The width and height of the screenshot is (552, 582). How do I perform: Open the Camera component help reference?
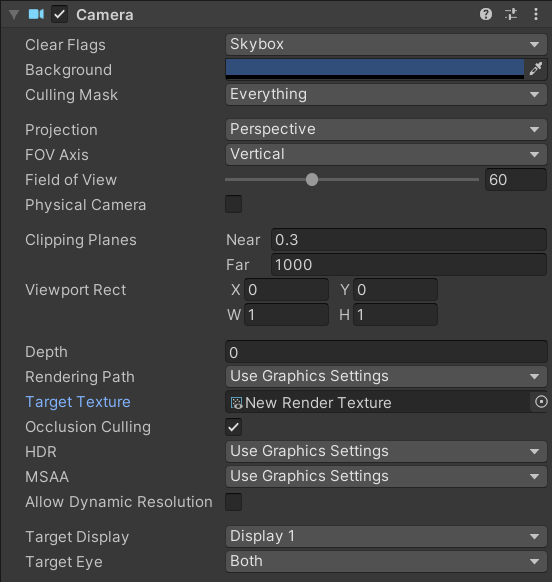coord(486,14)
